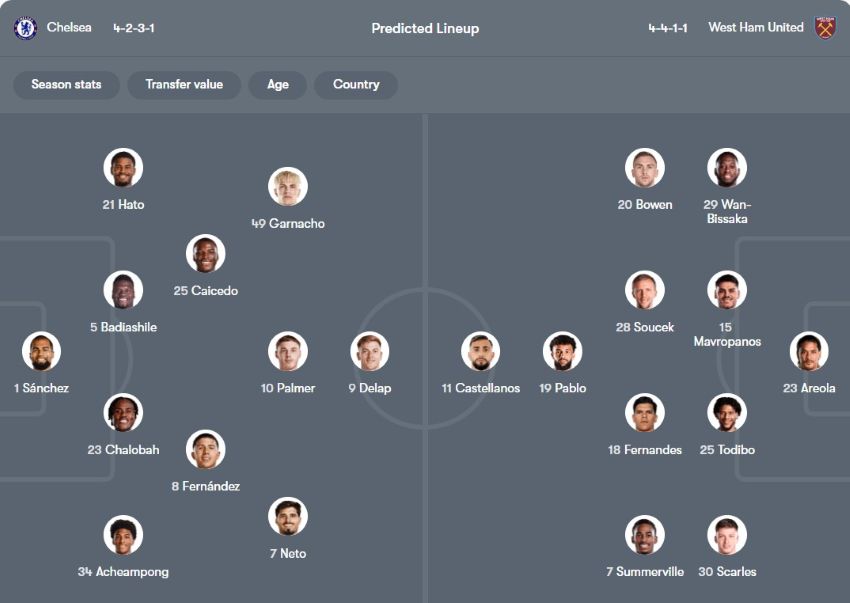Click the Predicted Lineup heading
Viewport: 850px width, 603px height.
pyautogui.click(x=425, y=28)
